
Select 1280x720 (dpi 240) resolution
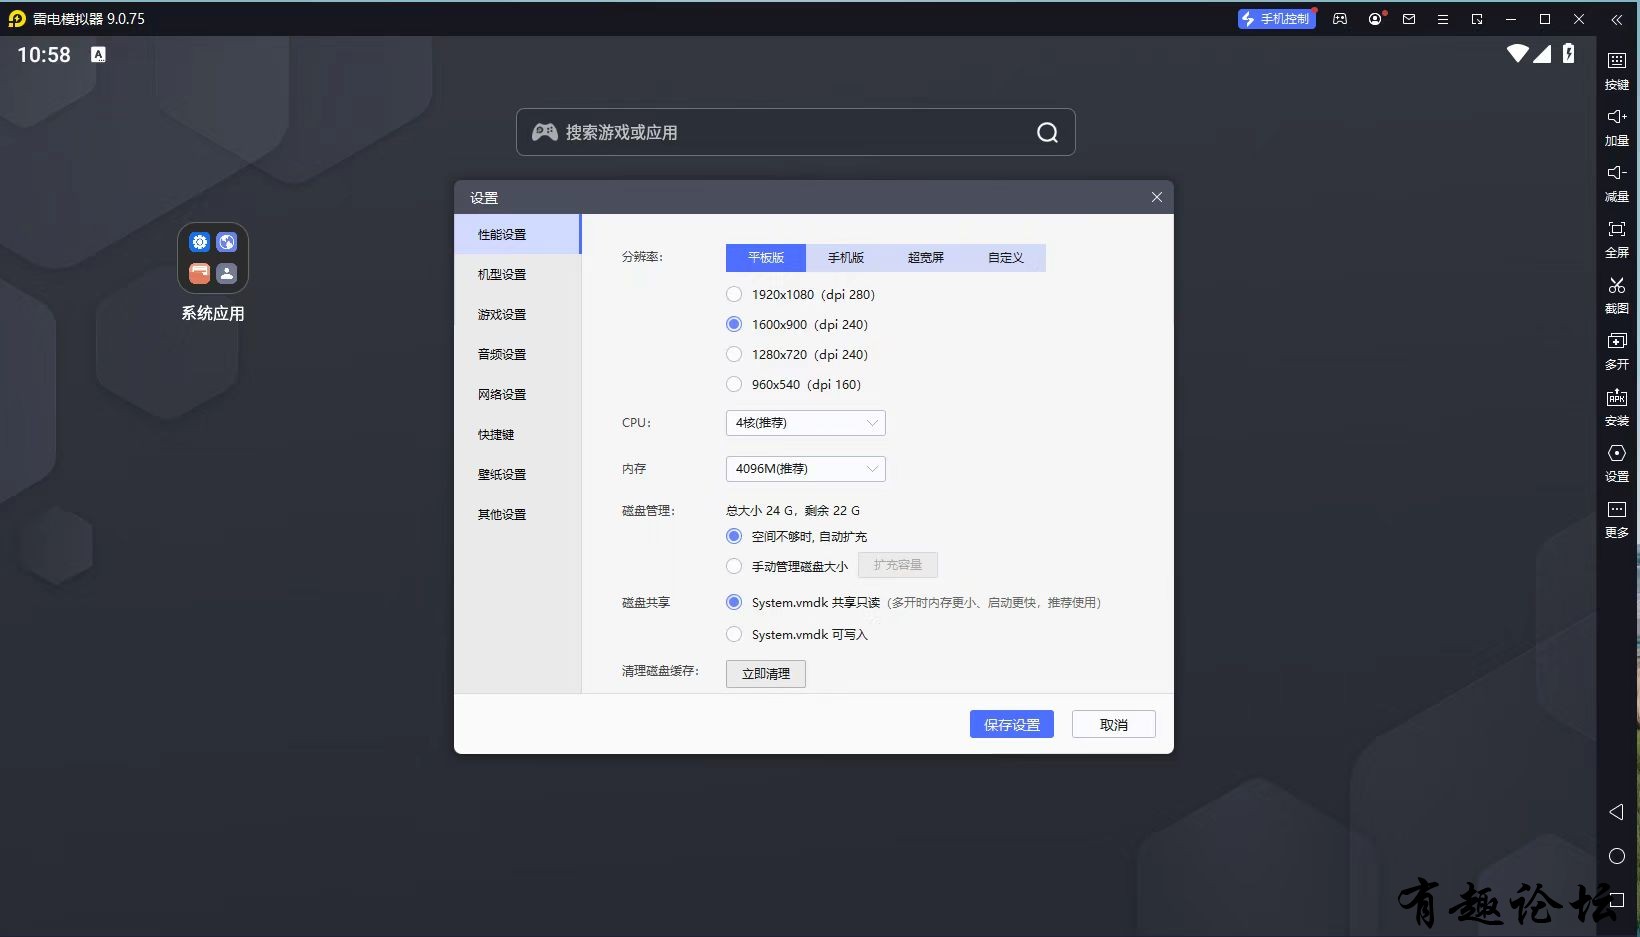click(x=734, y=354)
